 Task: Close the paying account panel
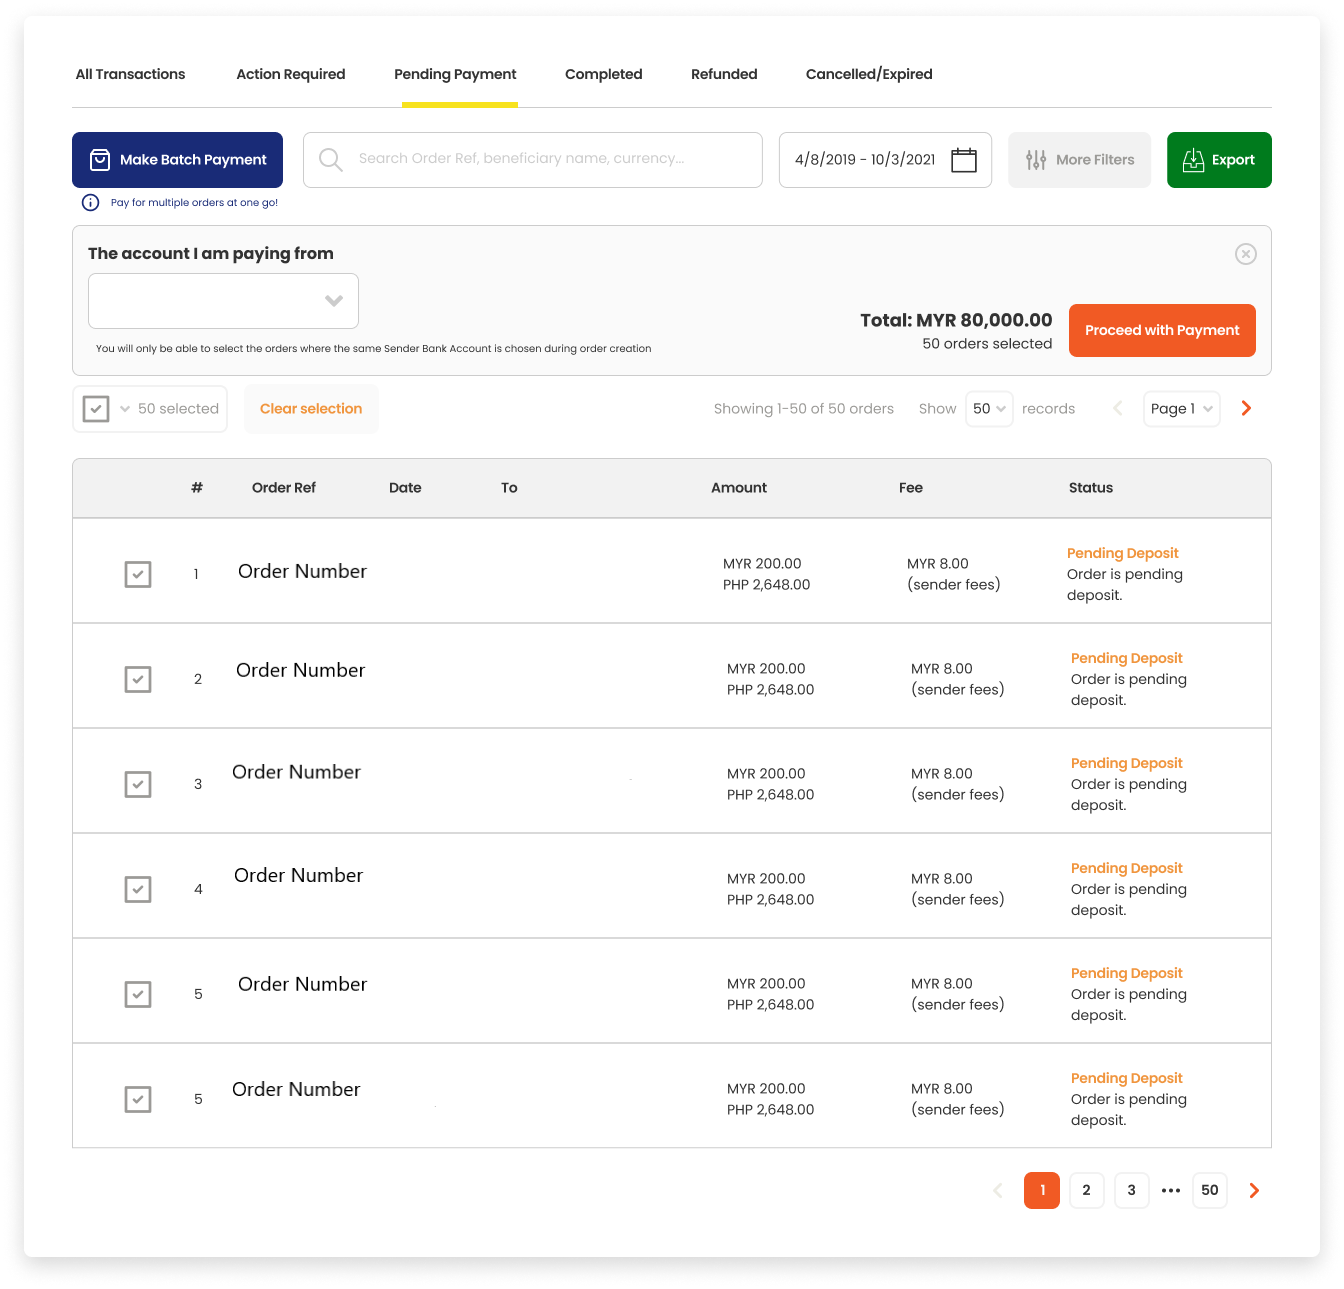coord(1245,254)
